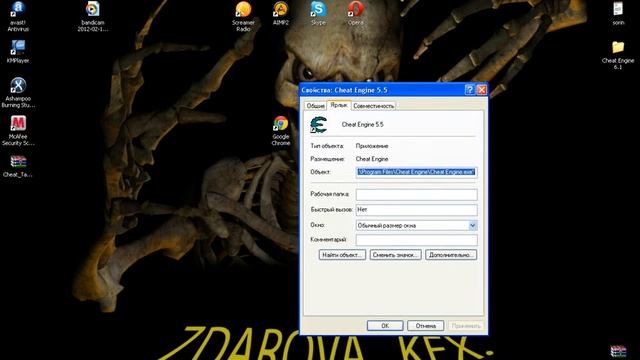
Task: Select the Google Chrome desktop icon
Action: click(x=281, y=131)
